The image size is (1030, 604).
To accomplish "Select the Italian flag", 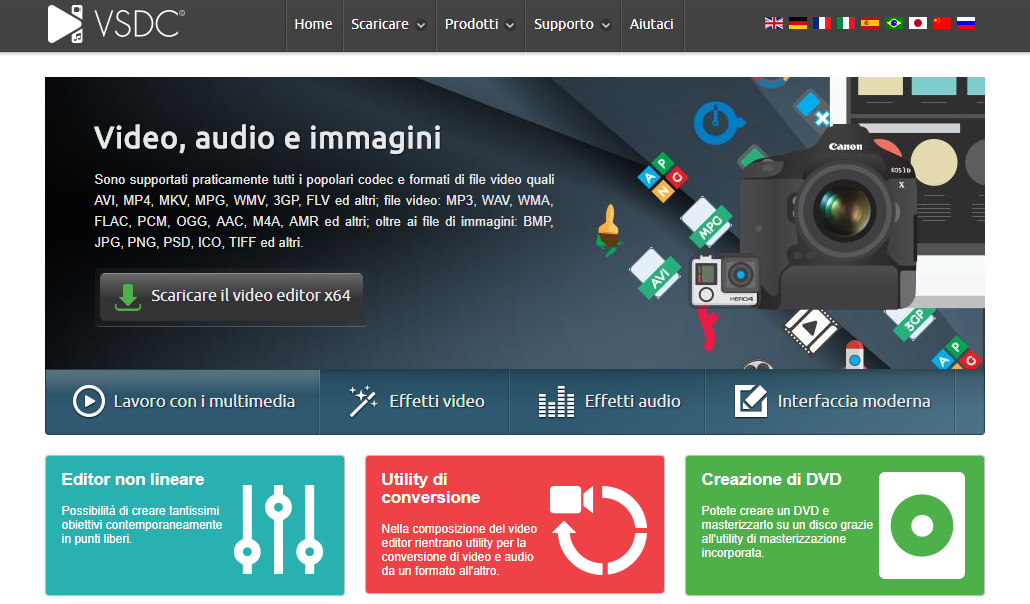I will click(x=845, y=23).
